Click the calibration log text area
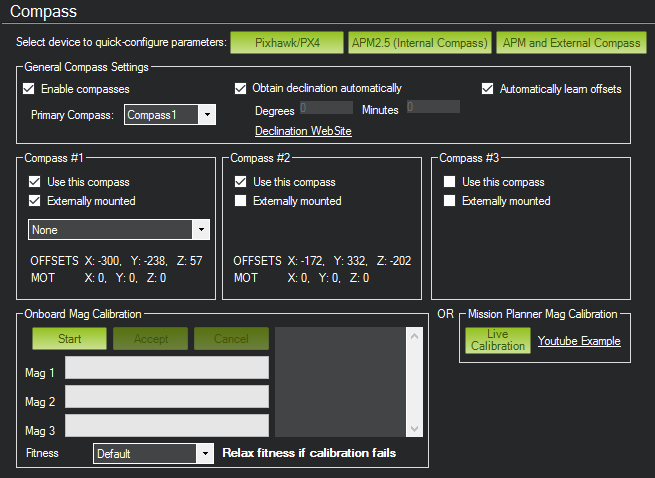 (340, 382)
